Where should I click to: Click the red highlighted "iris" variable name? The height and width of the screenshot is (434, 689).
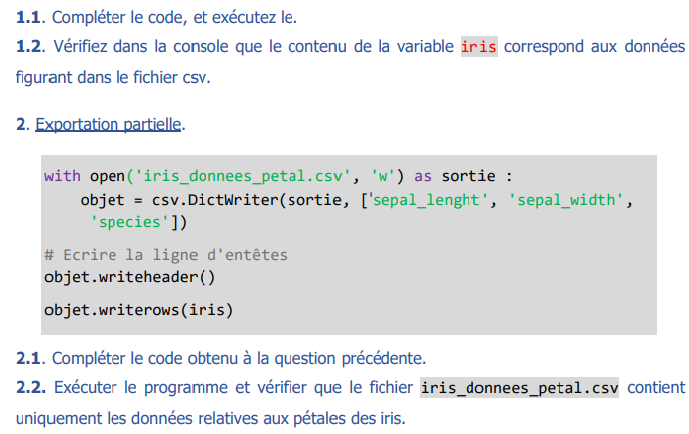479,46
